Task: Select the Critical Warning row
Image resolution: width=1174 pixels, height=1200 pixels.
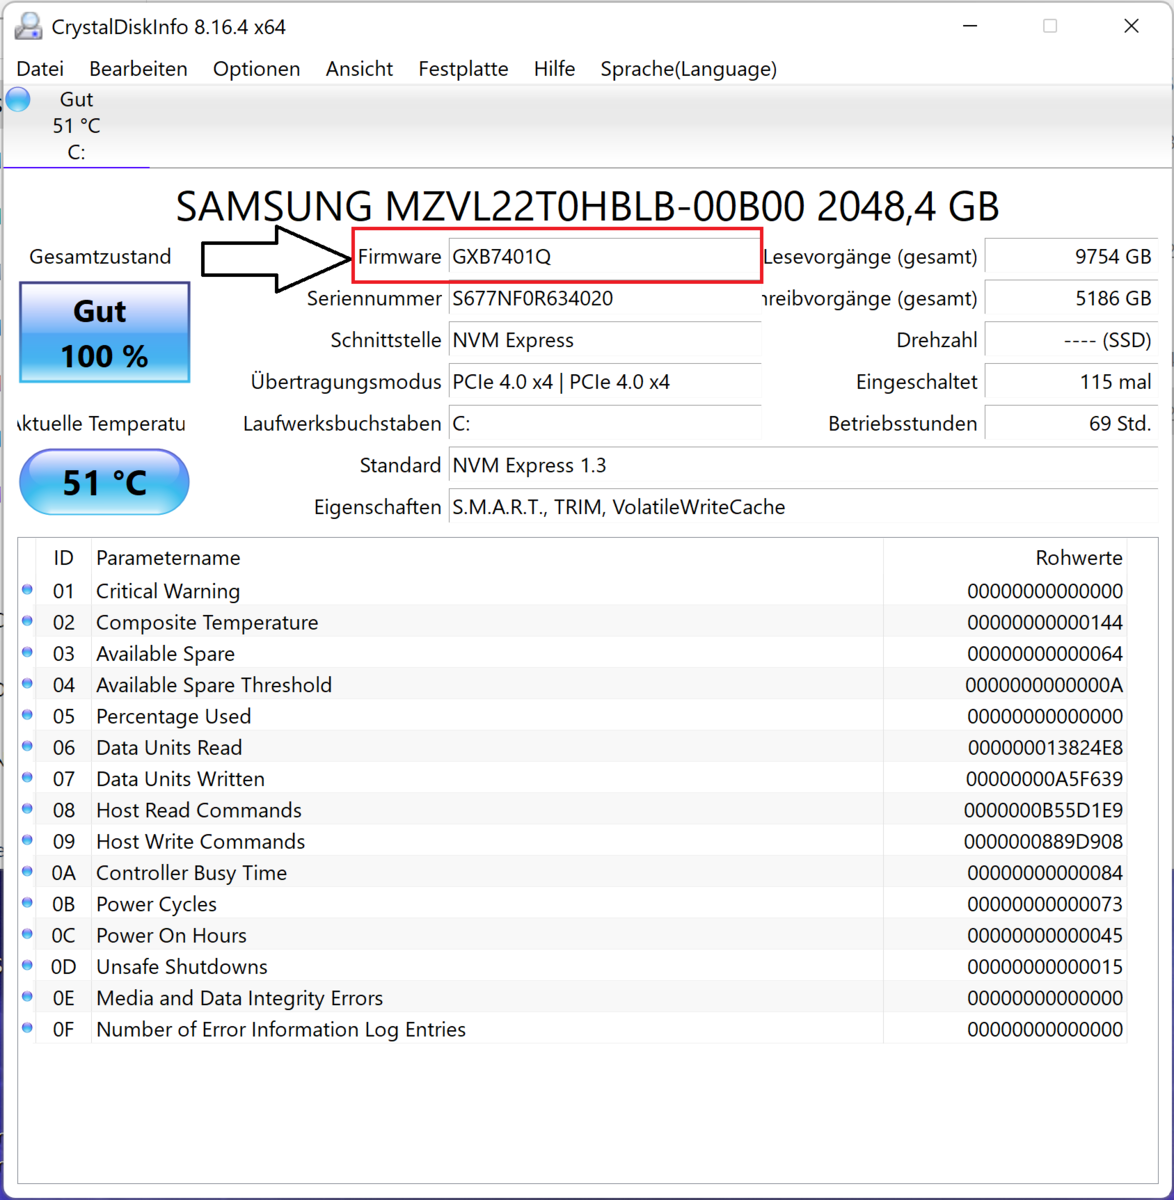Action: tap(572, 591)
